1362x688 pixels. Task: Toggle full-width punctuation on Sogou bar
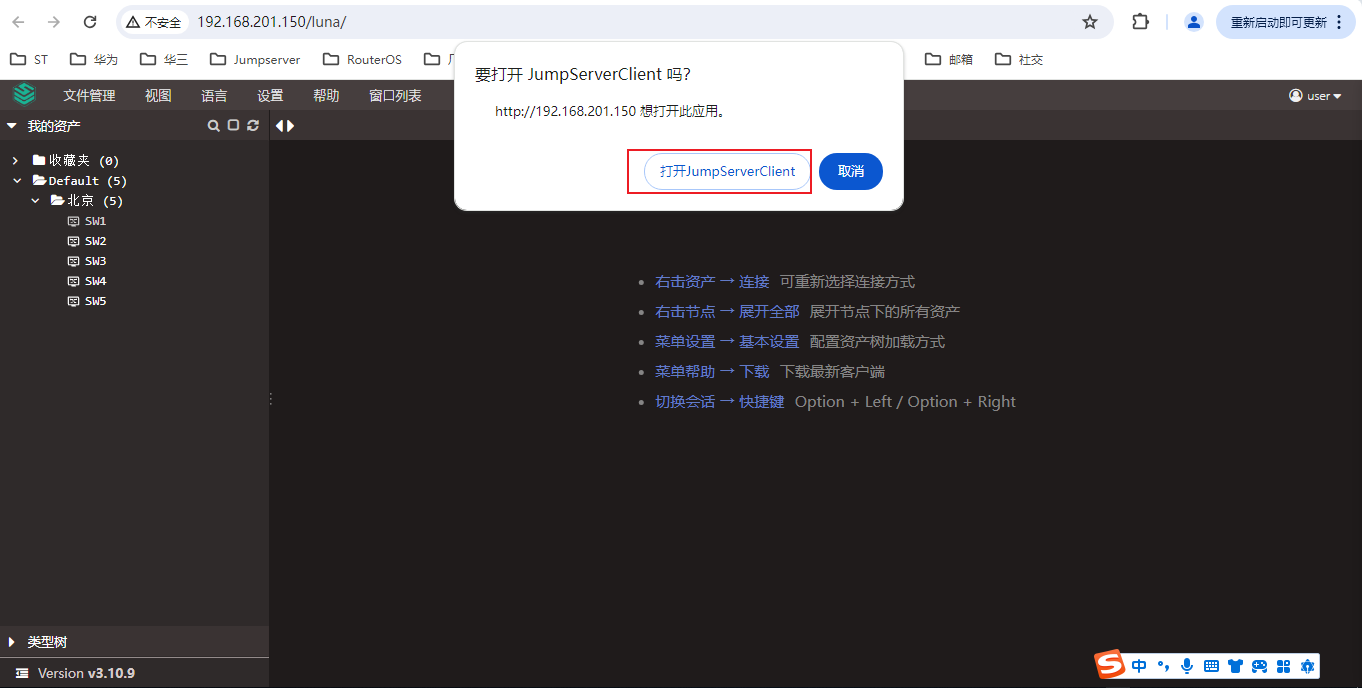1163,665
